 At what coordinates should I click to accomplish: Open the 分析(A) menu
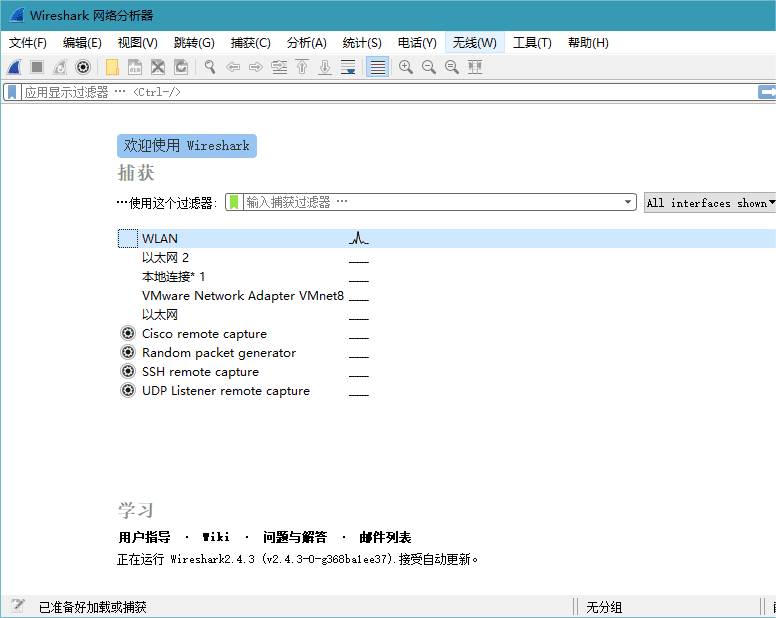click(307, 43)
